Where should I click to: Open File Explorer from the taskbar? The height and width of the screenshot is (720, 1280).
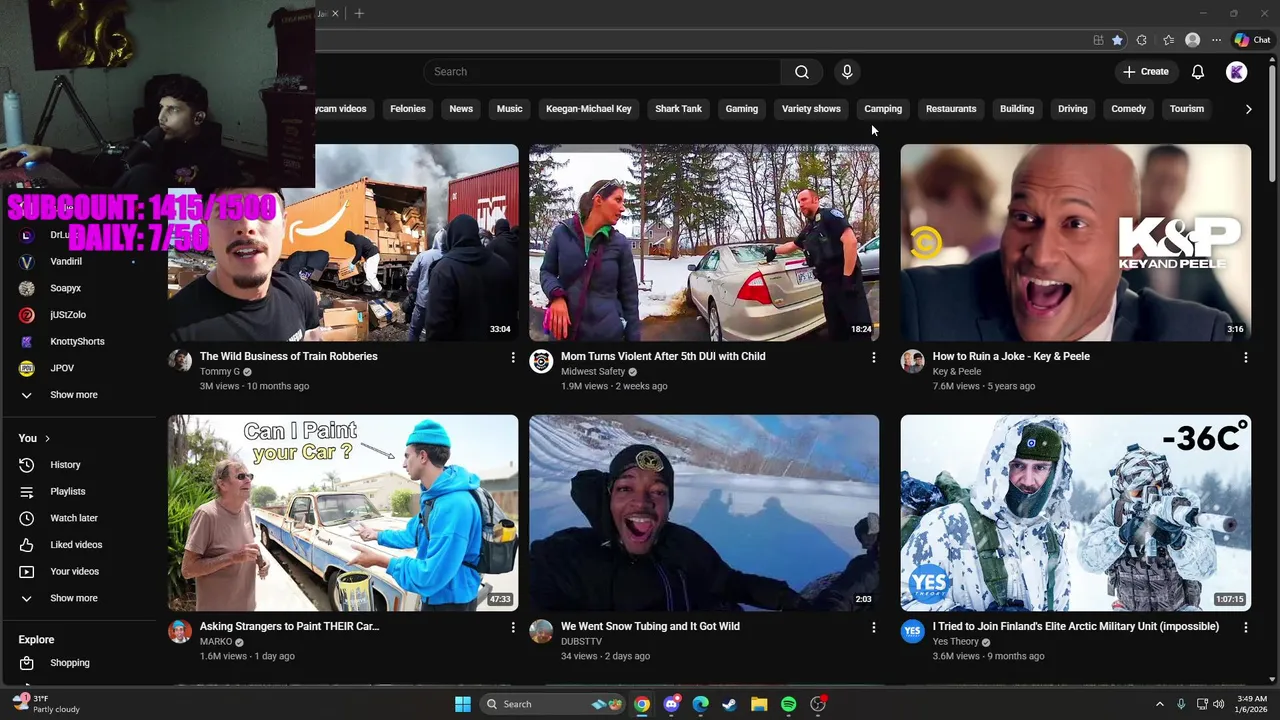click(x=759, y=704)
